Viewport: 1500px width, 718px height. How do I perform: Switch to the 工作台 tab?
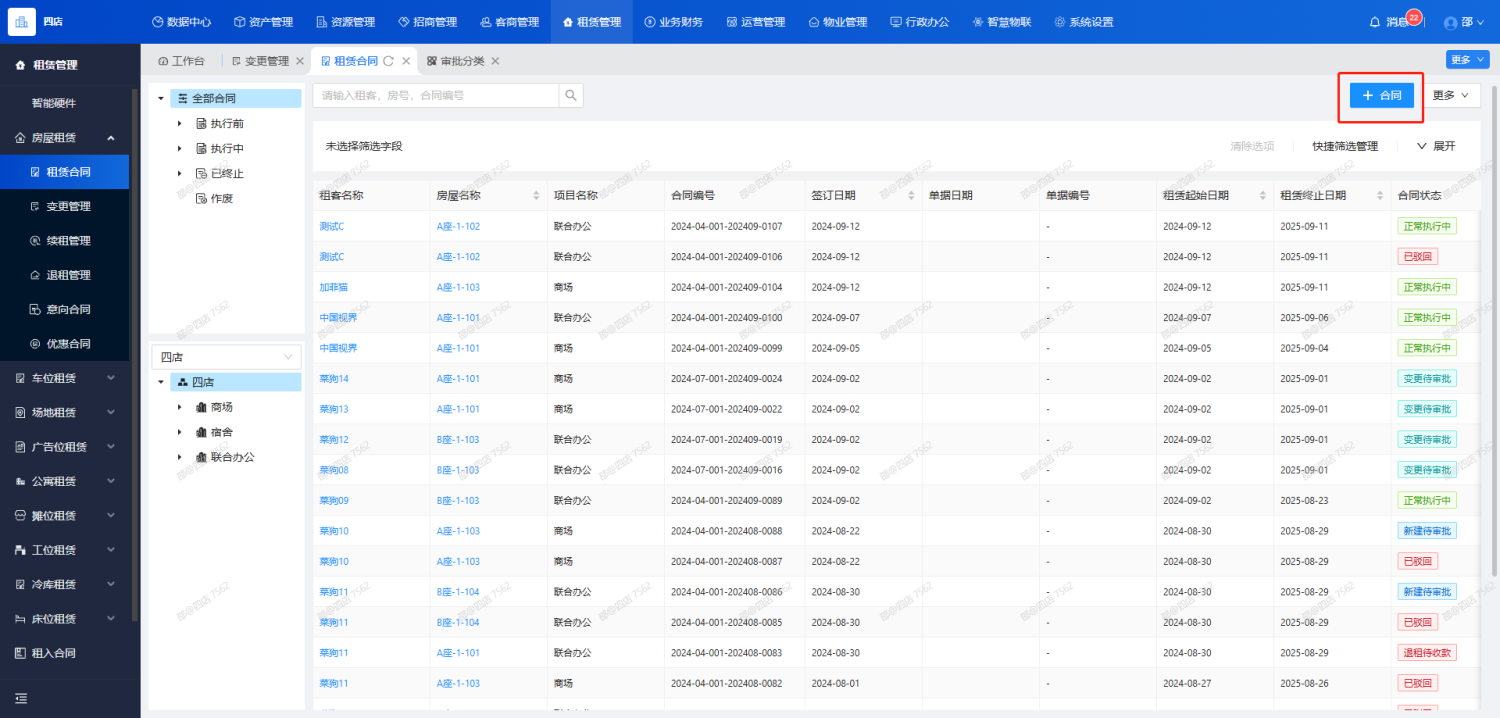pos(181,61)
